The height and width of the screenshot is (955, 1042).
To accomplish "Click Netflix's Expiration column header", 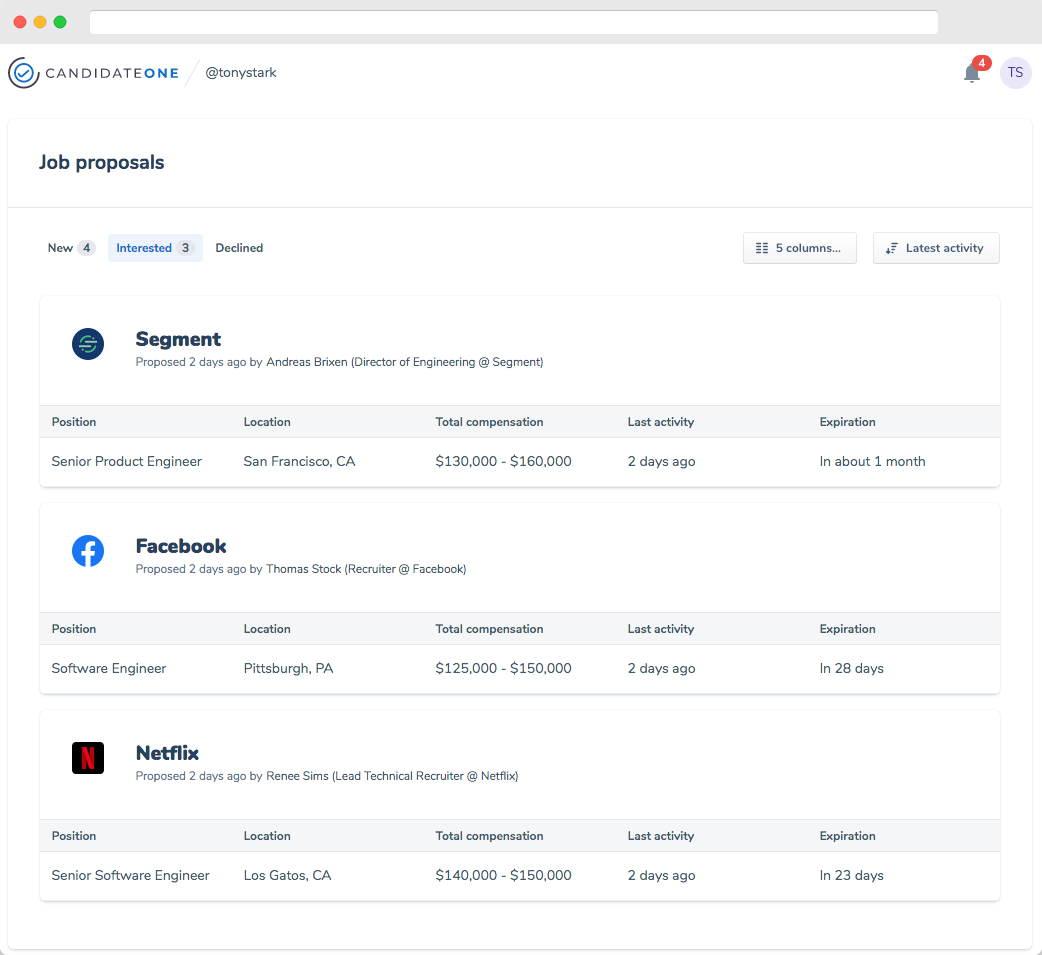I will (x=847, y=836).
